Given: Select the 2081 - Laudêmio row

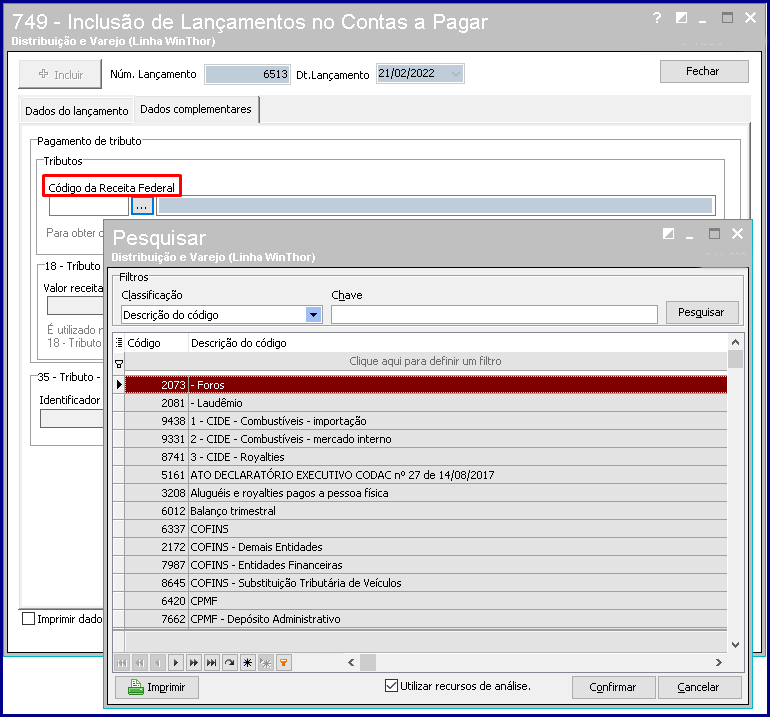Looking at the screenshot, I should coord(426,403).
